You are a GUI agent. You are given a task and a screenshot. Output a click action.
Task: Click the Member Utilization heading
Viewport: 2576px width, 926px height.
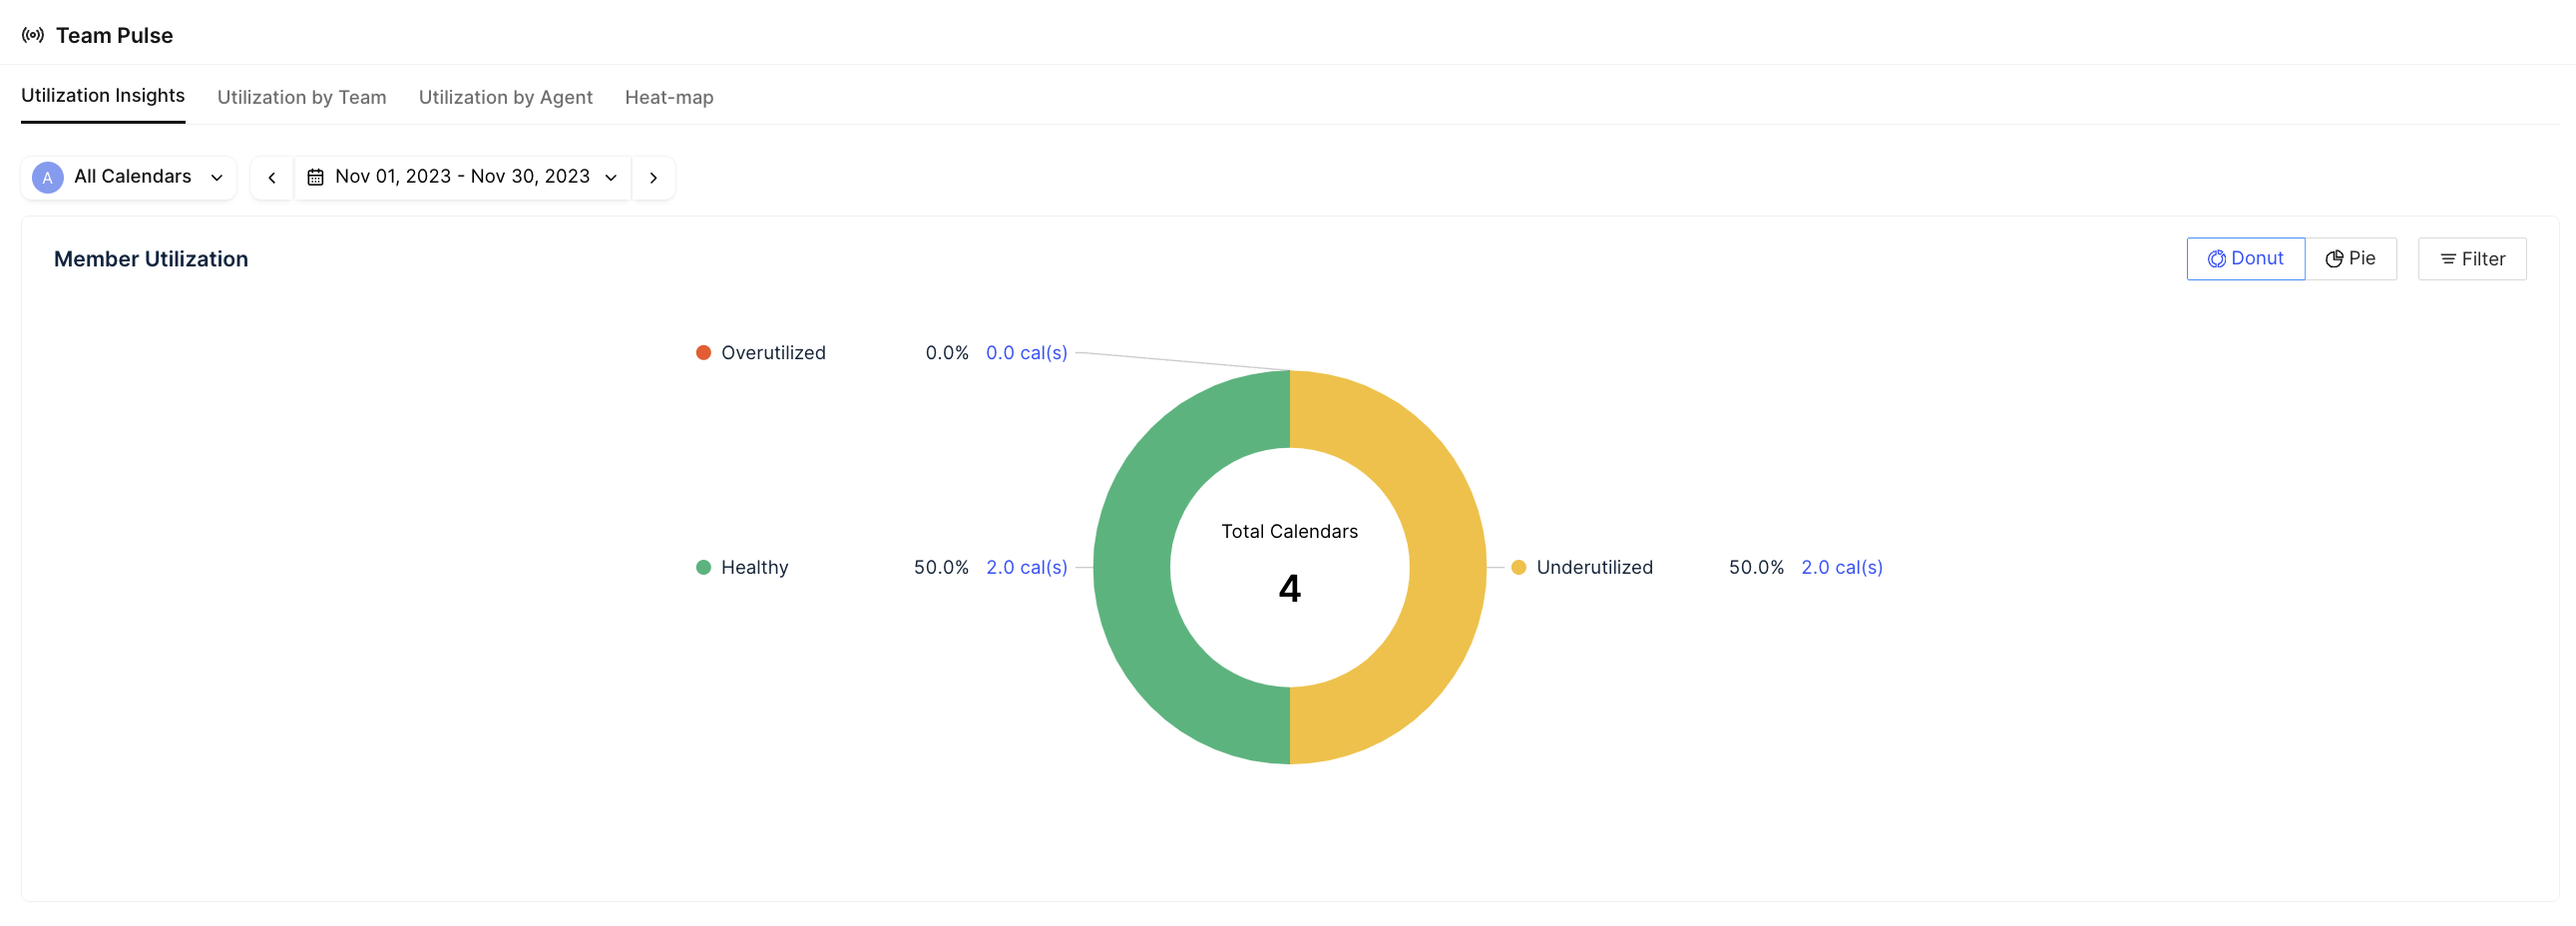151,259
